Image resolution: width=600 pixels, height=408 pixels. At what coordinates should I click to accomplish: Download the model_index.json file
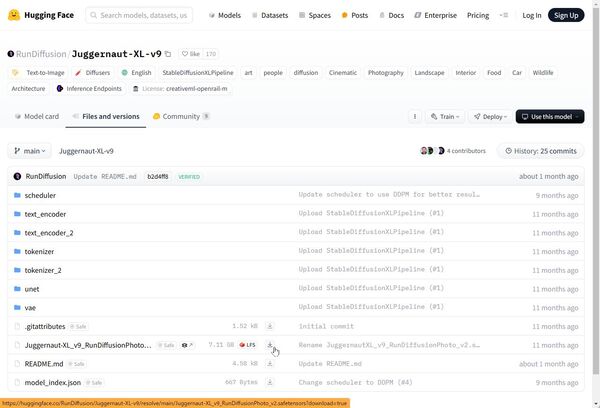coord(270,382)
